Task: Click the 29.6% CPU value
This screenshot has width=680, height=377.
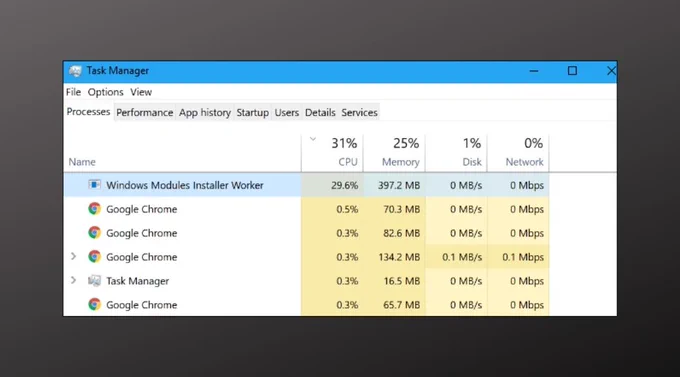Action: click(344, 185)
